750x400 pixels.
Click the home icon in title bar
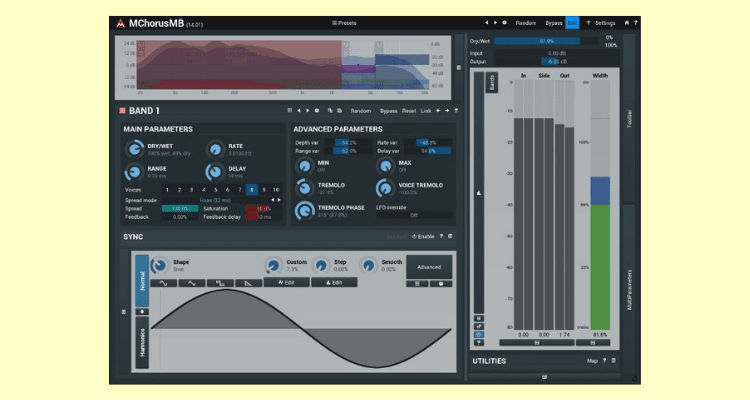(627, 22)
